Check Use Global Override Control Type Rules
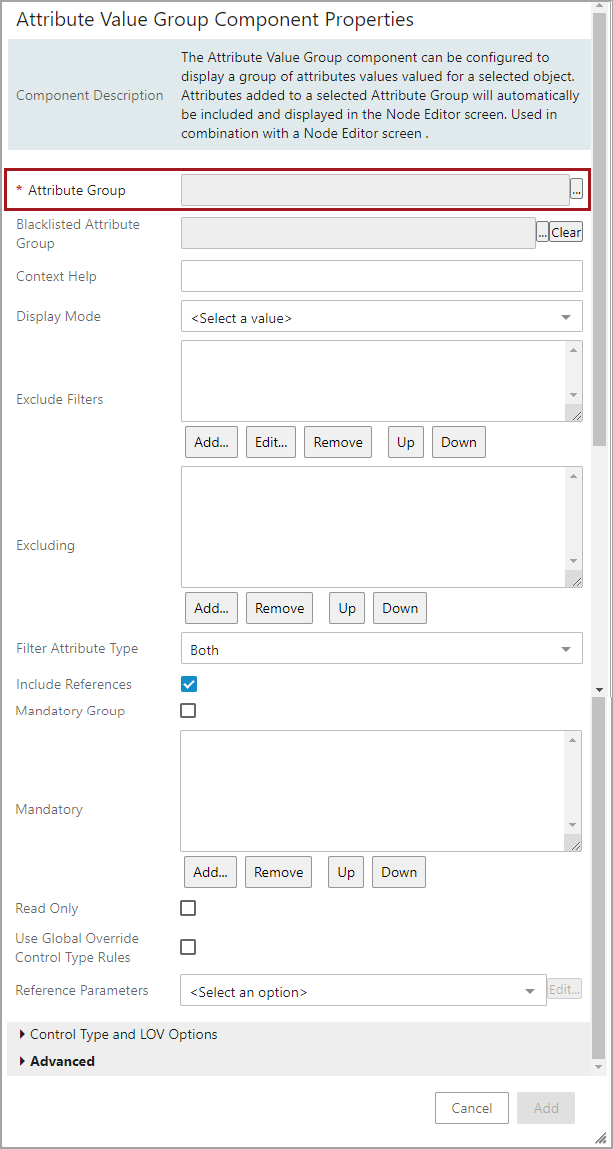The image size is (613, 1149). 187,947
